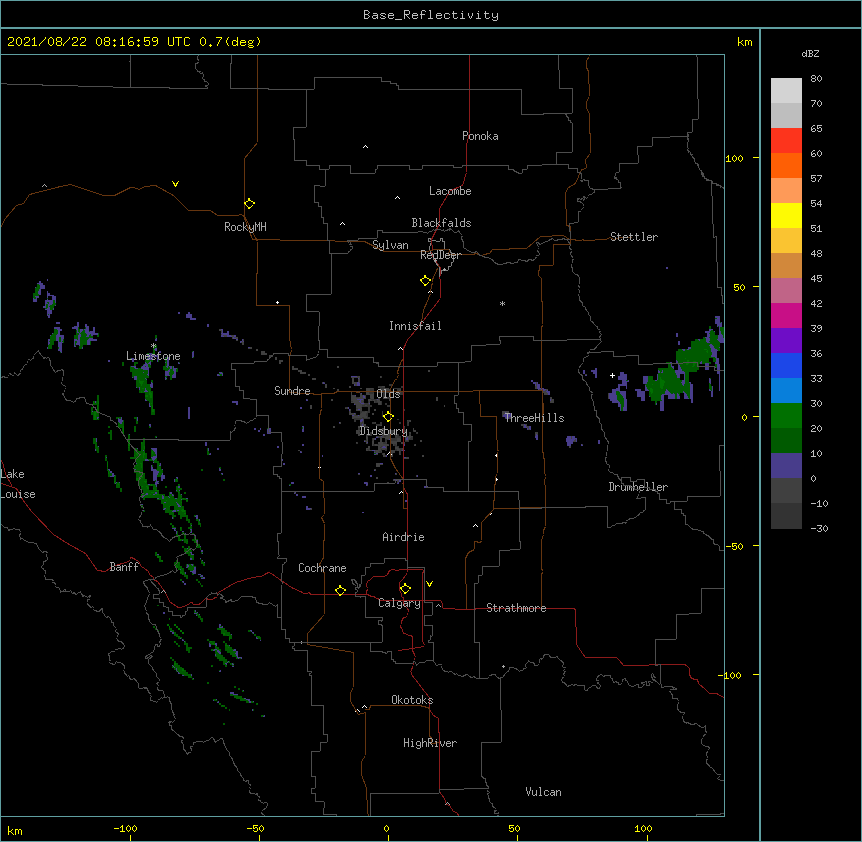Click the RedDeer city label
Viewport: 862px width, 842px height.
(440, 255)
